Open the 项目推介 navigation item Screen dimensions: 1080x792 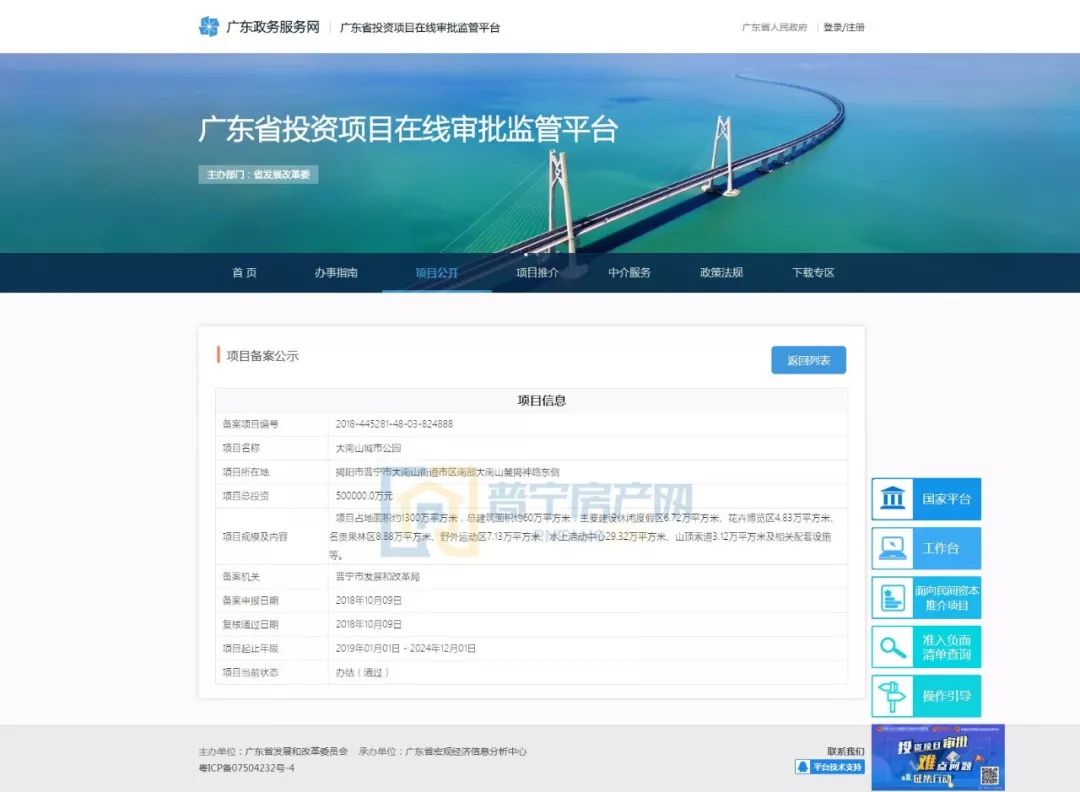pyautogui.click(x=537, y=273)
